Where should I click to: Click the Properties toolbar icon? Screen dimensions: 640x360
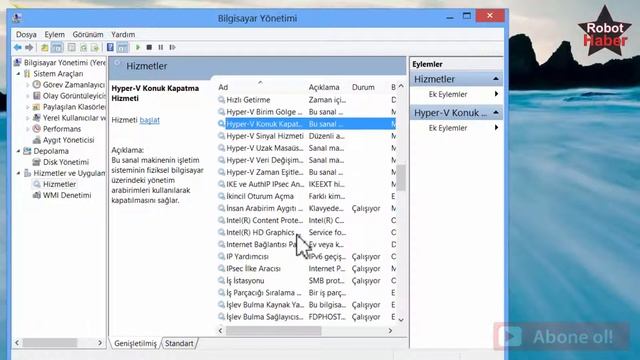coord(71,47)
